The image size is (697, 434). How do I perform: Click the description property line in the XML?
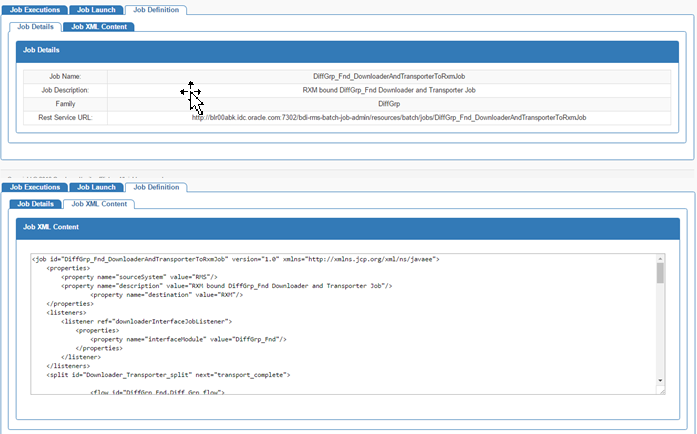(x=227, y=286)
